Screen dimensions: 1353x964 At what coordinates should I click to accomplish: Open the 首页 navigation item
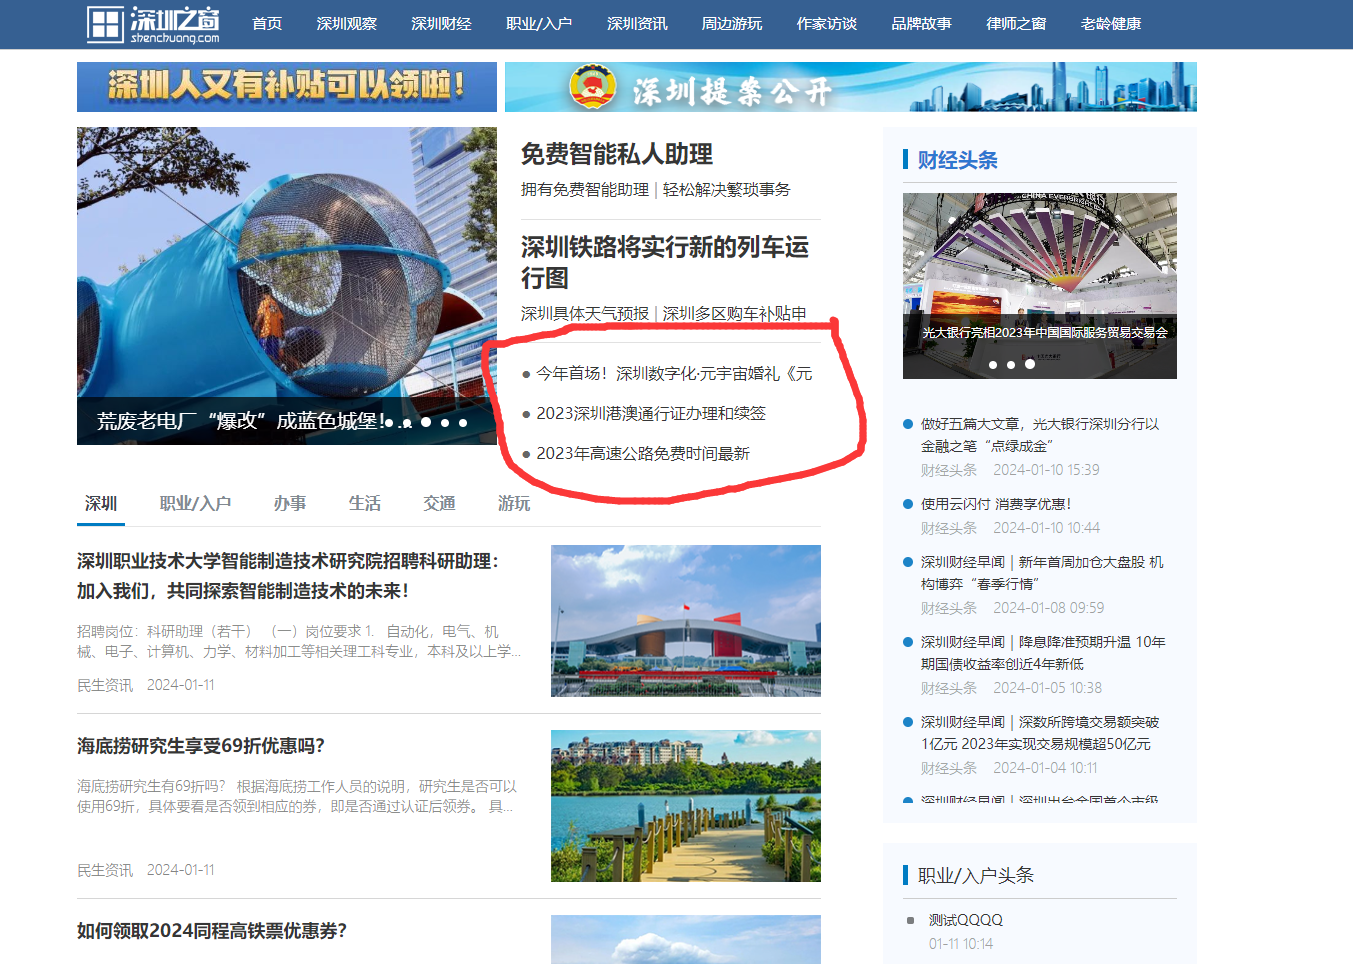267,24
